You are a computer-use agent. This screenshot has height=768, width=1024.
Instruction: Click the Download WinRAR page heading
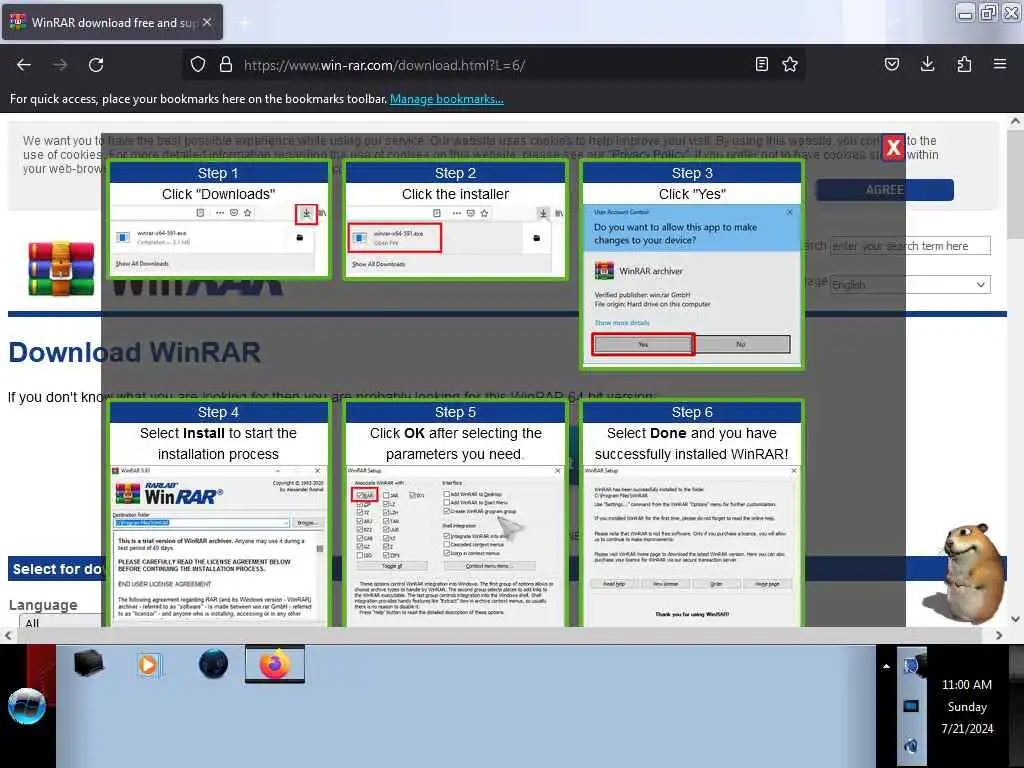click(x=135, y=353)
